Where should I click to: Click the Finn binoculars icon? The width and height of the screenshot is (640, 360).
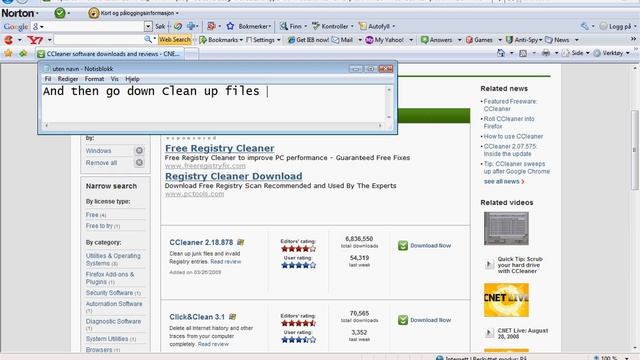coord(284,26)
